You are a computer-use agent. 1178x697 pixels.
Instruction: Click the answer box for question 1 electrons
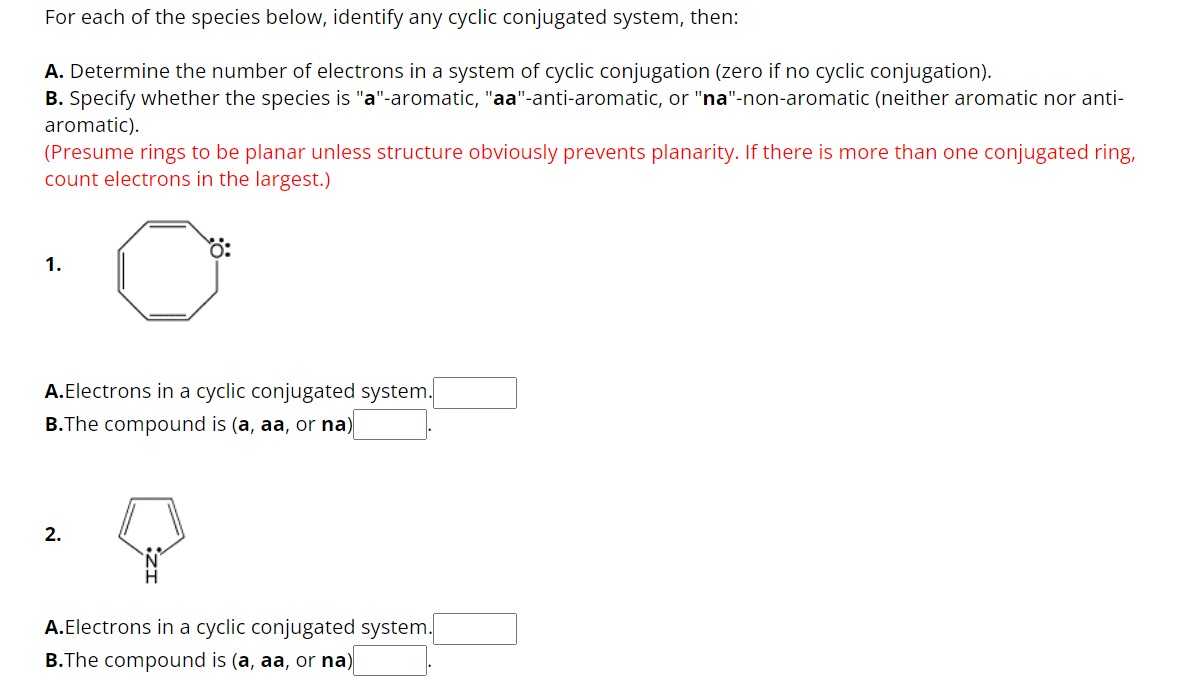(475, 392)
